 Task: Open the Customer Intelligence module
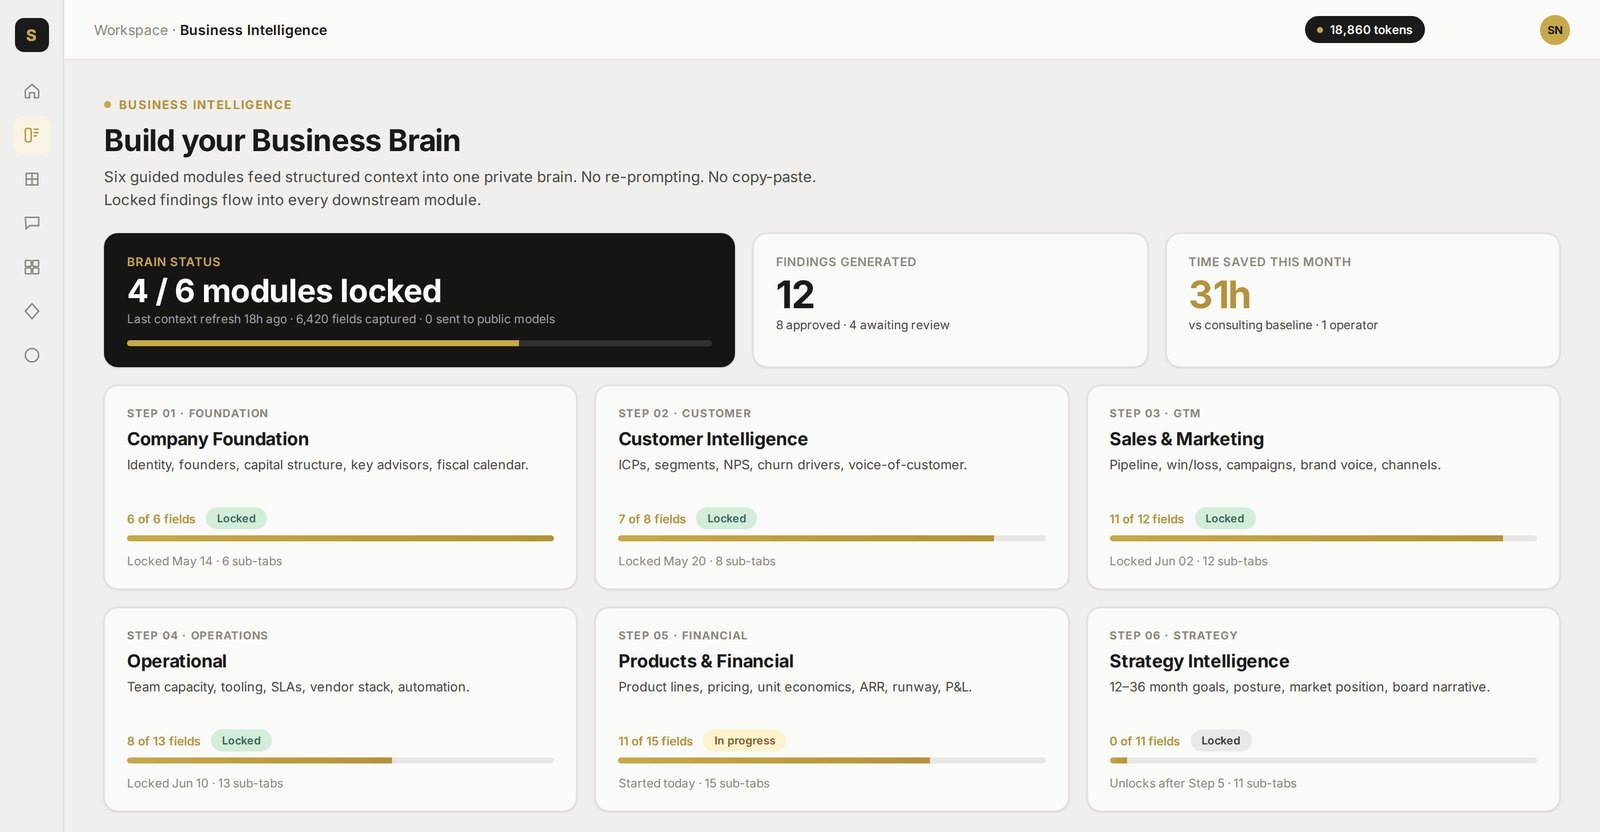[x=831, y=487]
